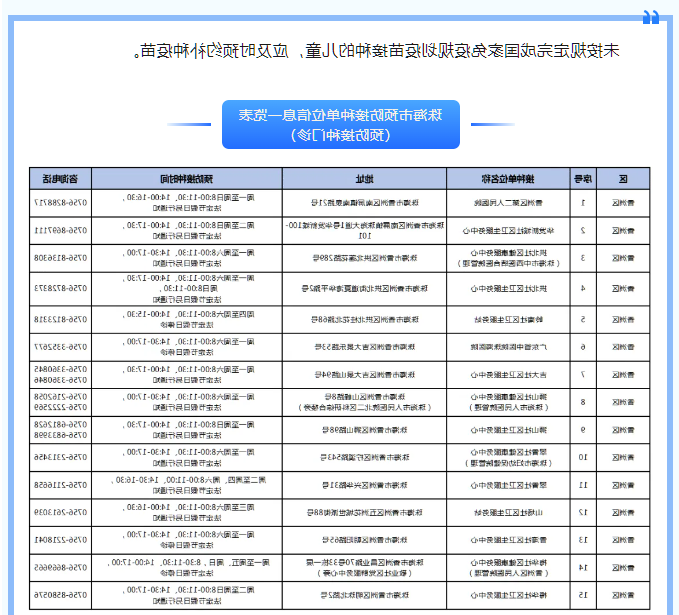
Task: Click 翠香社区健康服务中心 unit name
Action: (508, 452)
